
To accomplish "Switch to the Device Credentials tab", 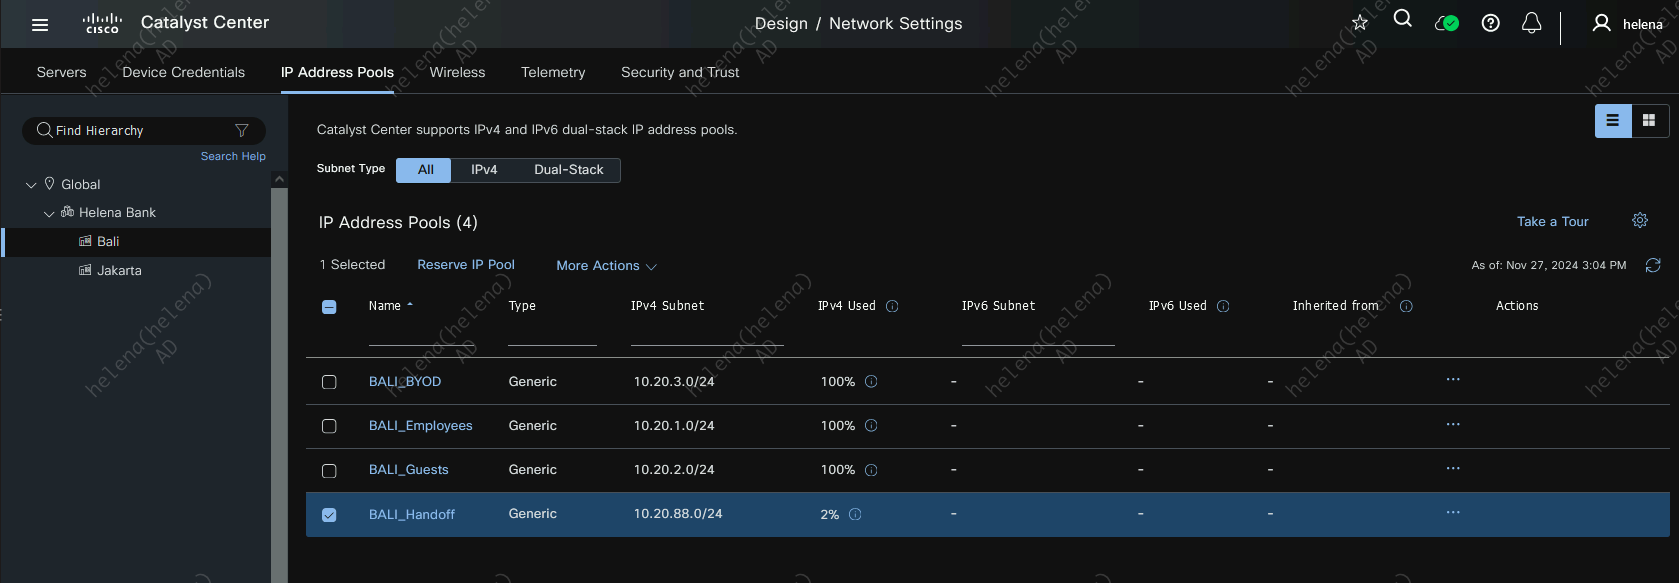I will tap(183, 72).
